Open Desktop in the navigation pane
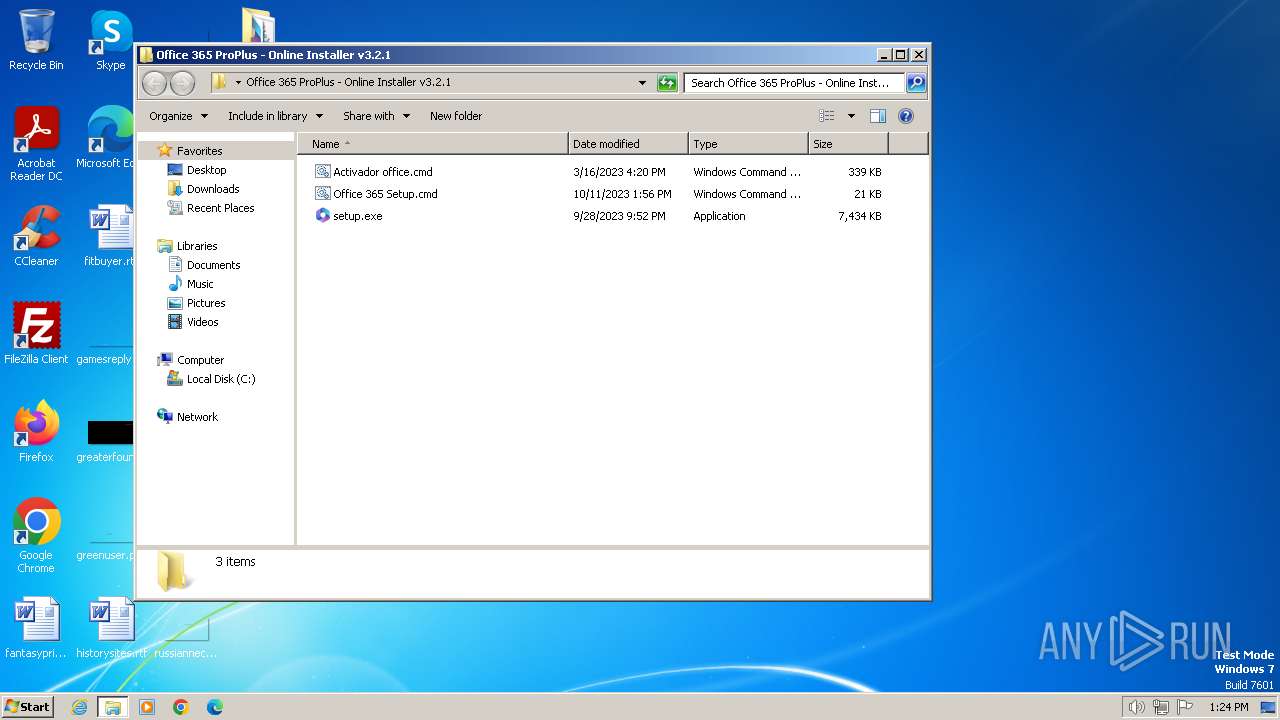The width and height of the screenshot is (1280, 720). pos(207,170)
